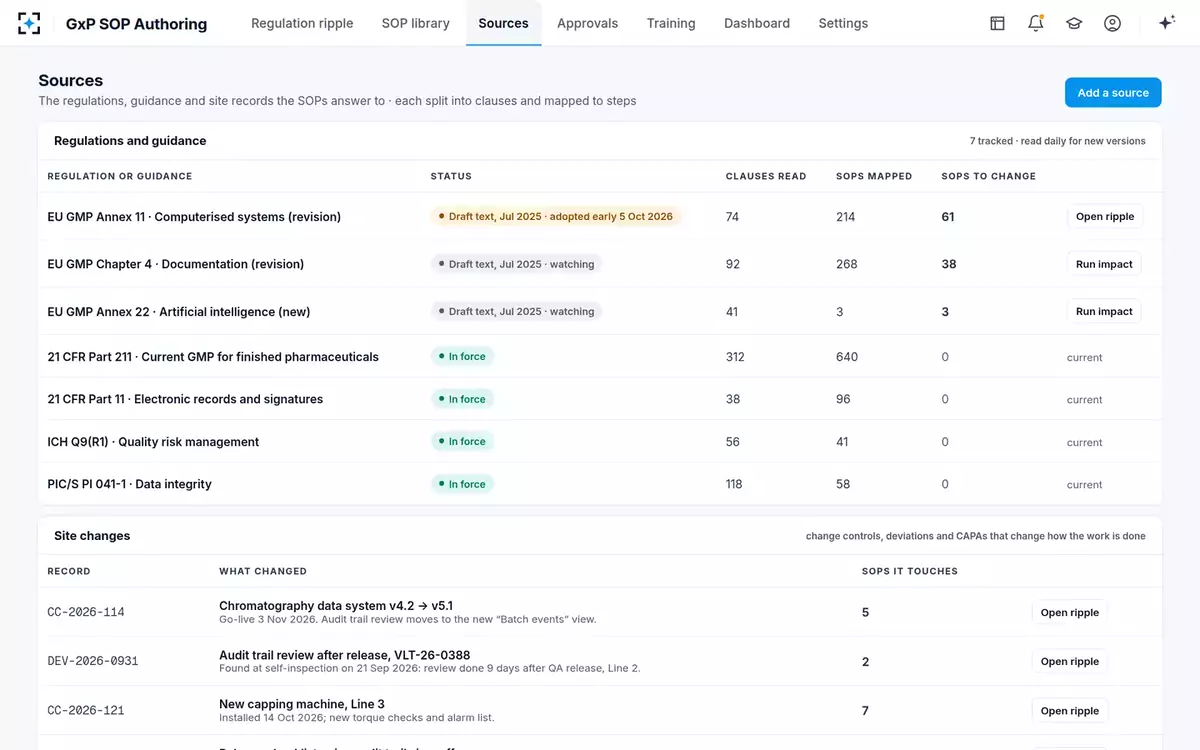
Task: Click '7 tracked · read daily' note
Action: (1058, 141)
